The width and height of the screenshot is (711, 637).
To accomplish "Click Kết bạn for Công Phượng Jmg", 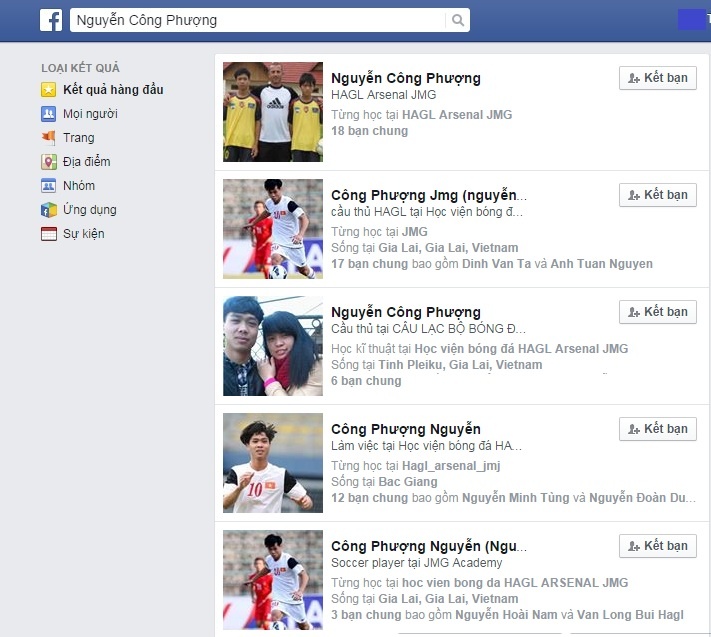I will tap(657, 195).
